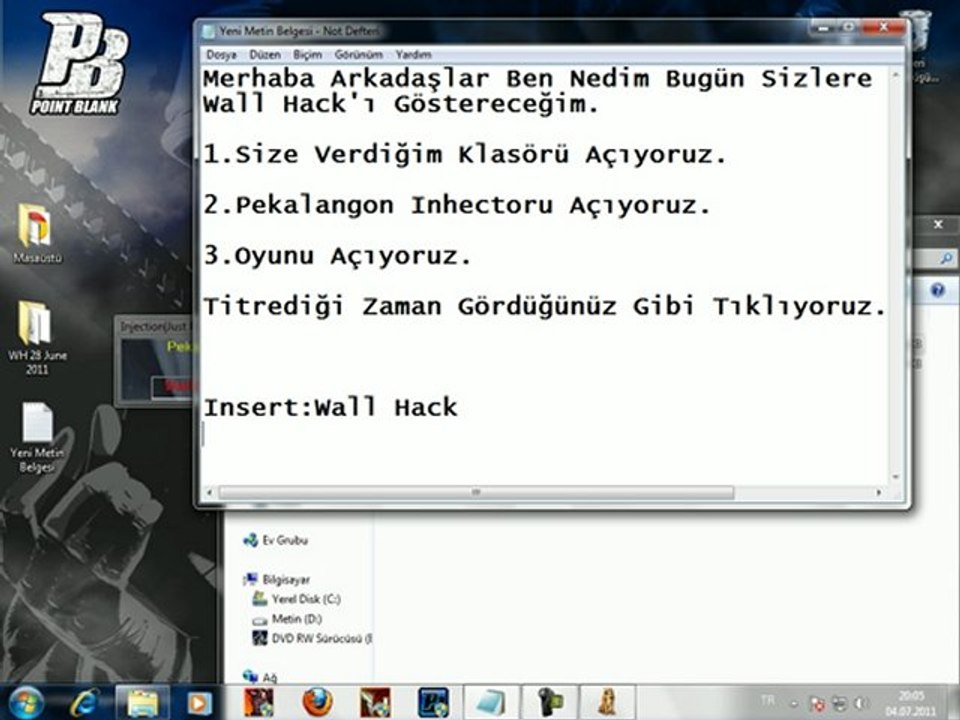
Task: Select the 'WH 28 June 2011' desktop folder
Action: (36, 337)
